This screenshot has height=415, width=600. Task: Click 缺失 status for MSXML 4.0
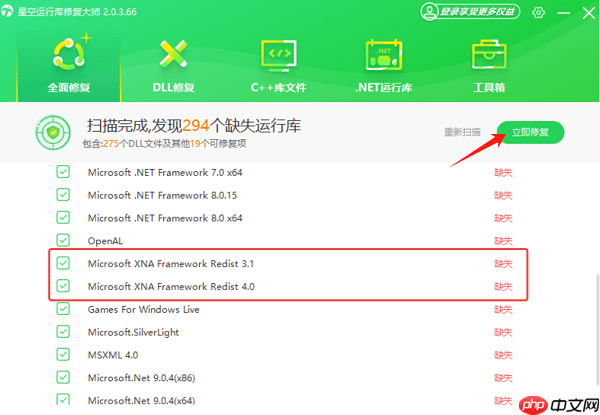click(x=503, y=355)
